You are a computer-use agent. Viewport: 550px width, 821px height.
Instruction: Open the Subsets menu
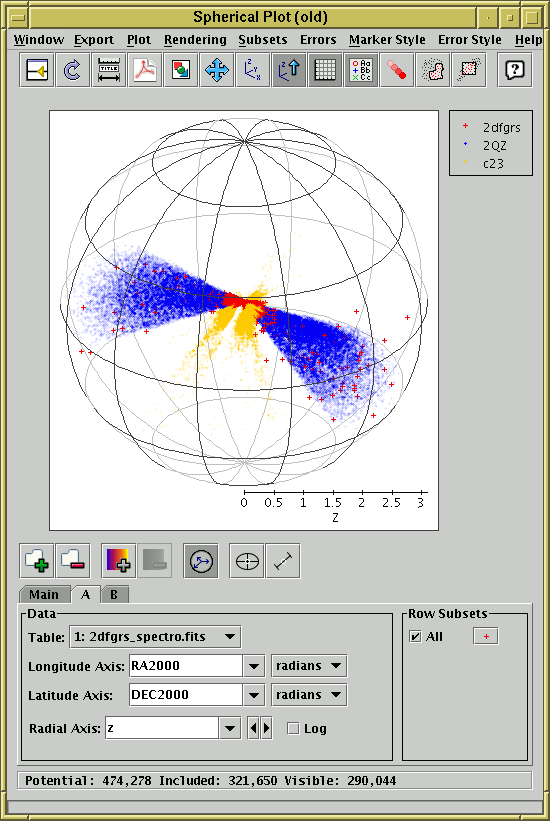click(263, 40)
